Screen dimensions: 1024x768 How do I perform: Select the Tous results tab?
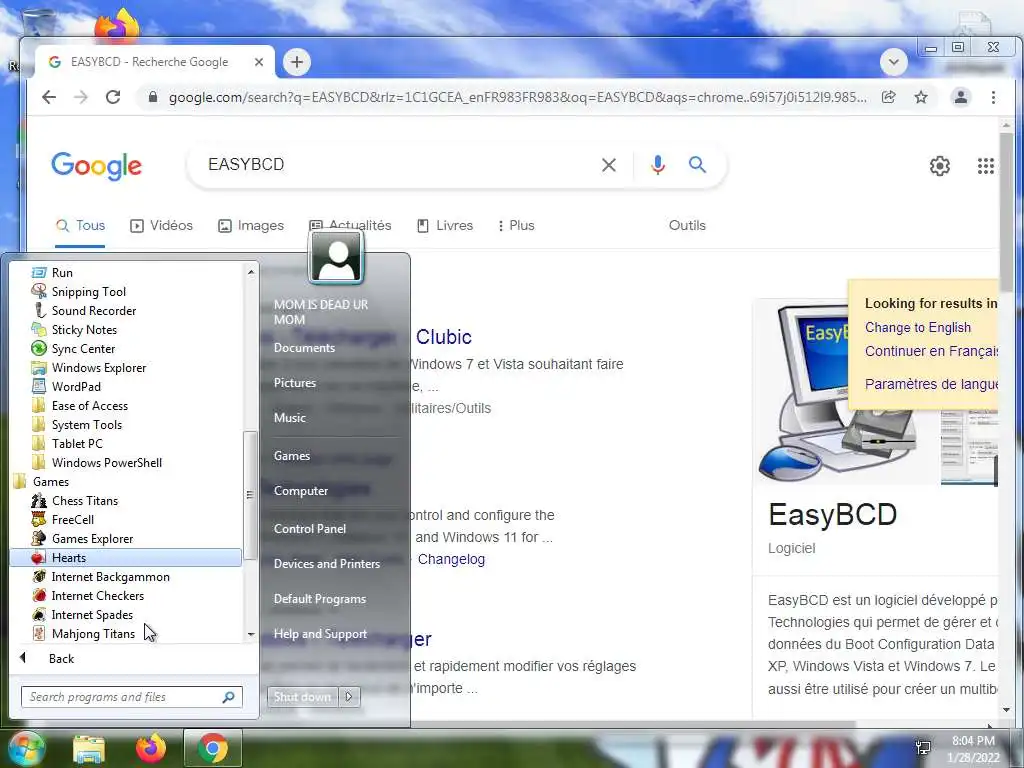(x=80, y=225)
